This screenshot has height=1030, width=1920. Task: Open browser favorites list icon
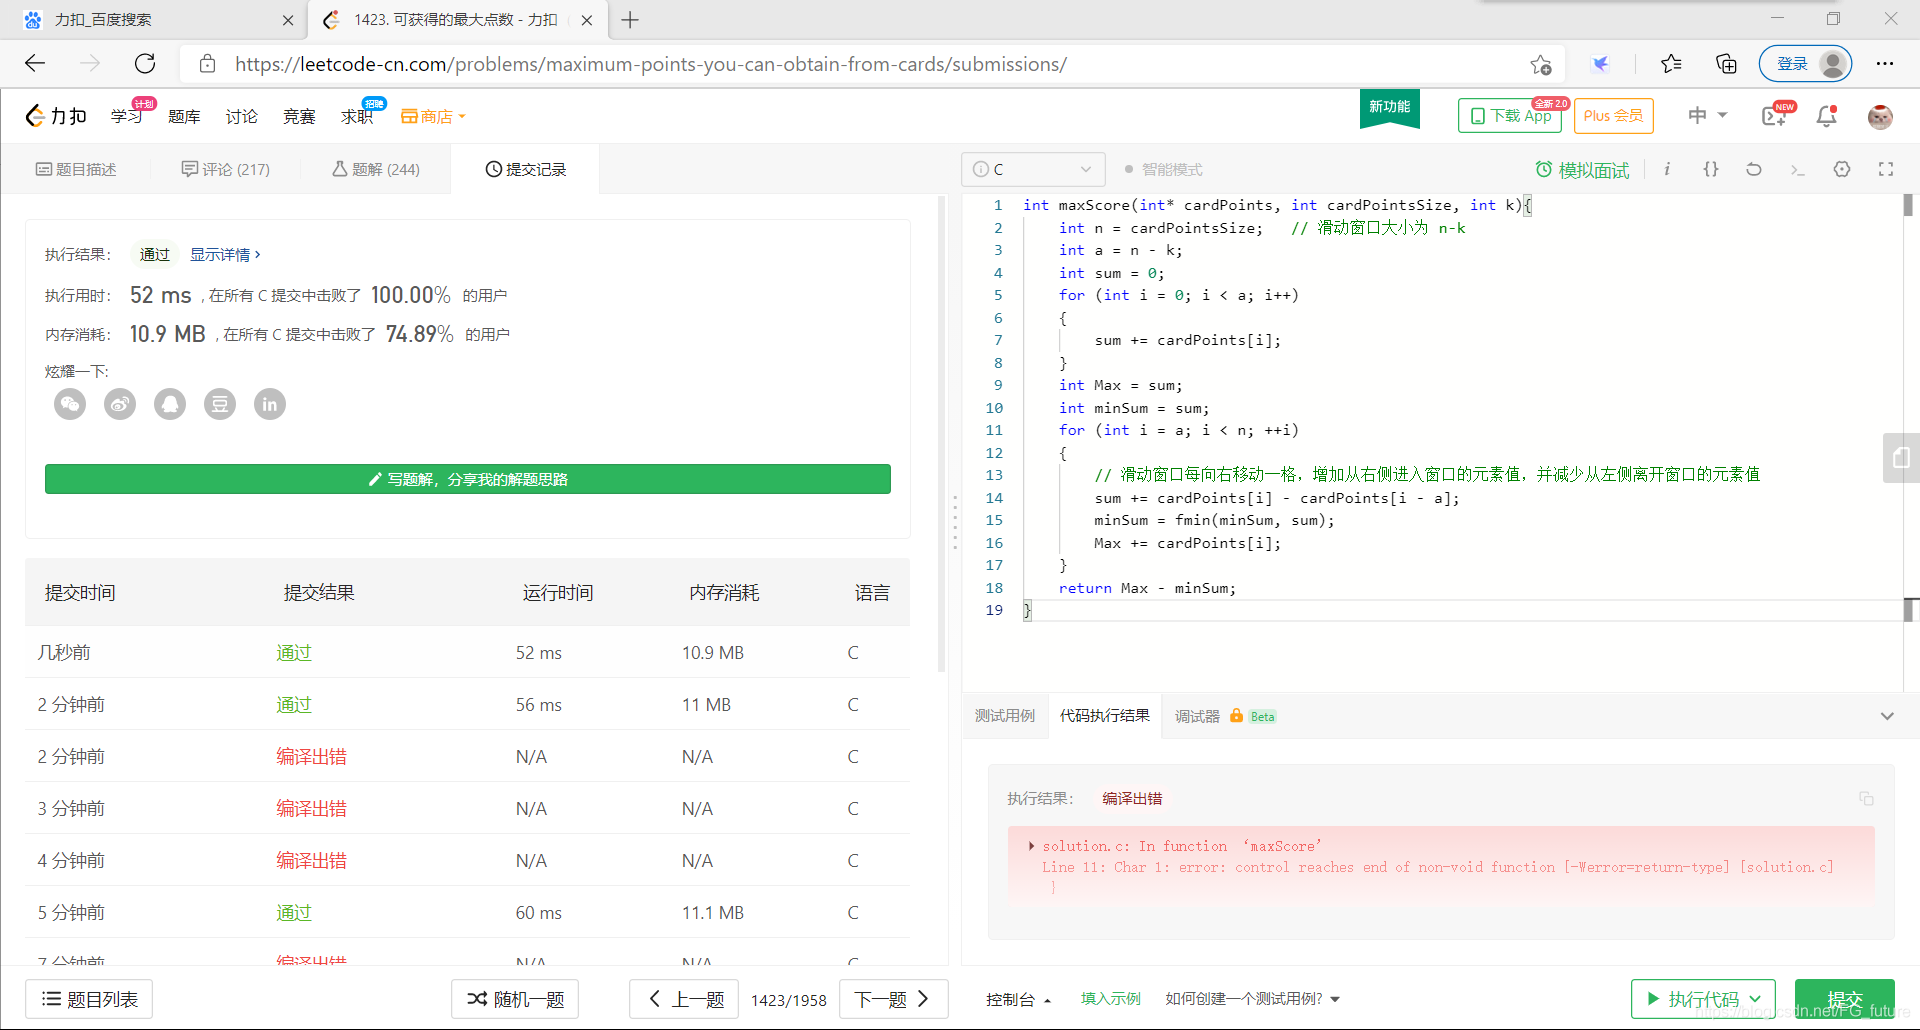coord(1671,64)
